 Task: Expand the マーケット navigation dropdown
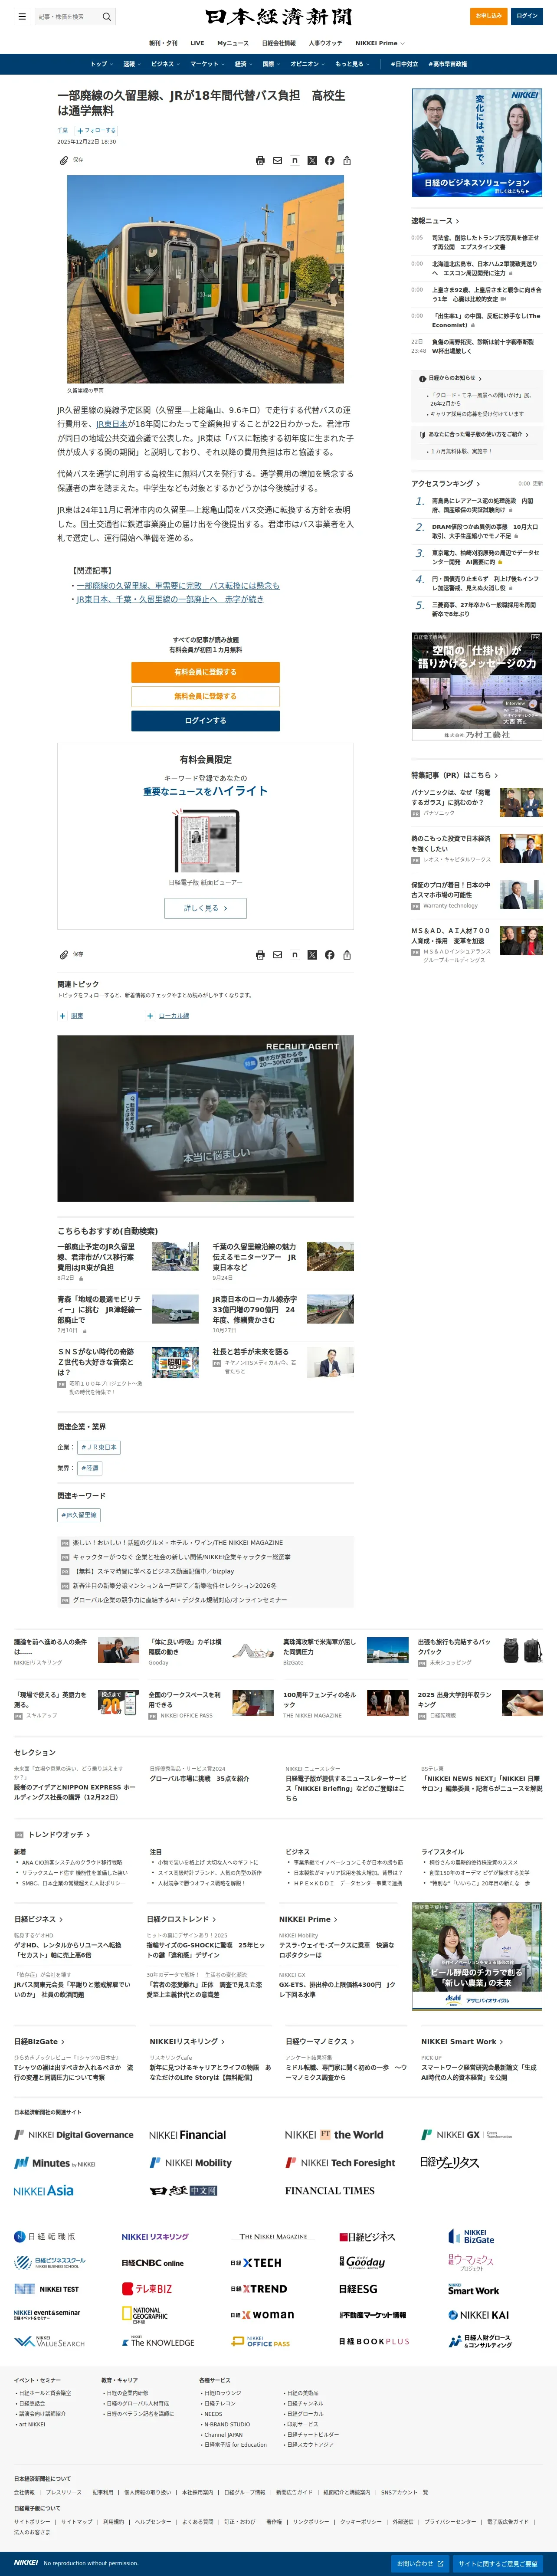tap(207, 64)
